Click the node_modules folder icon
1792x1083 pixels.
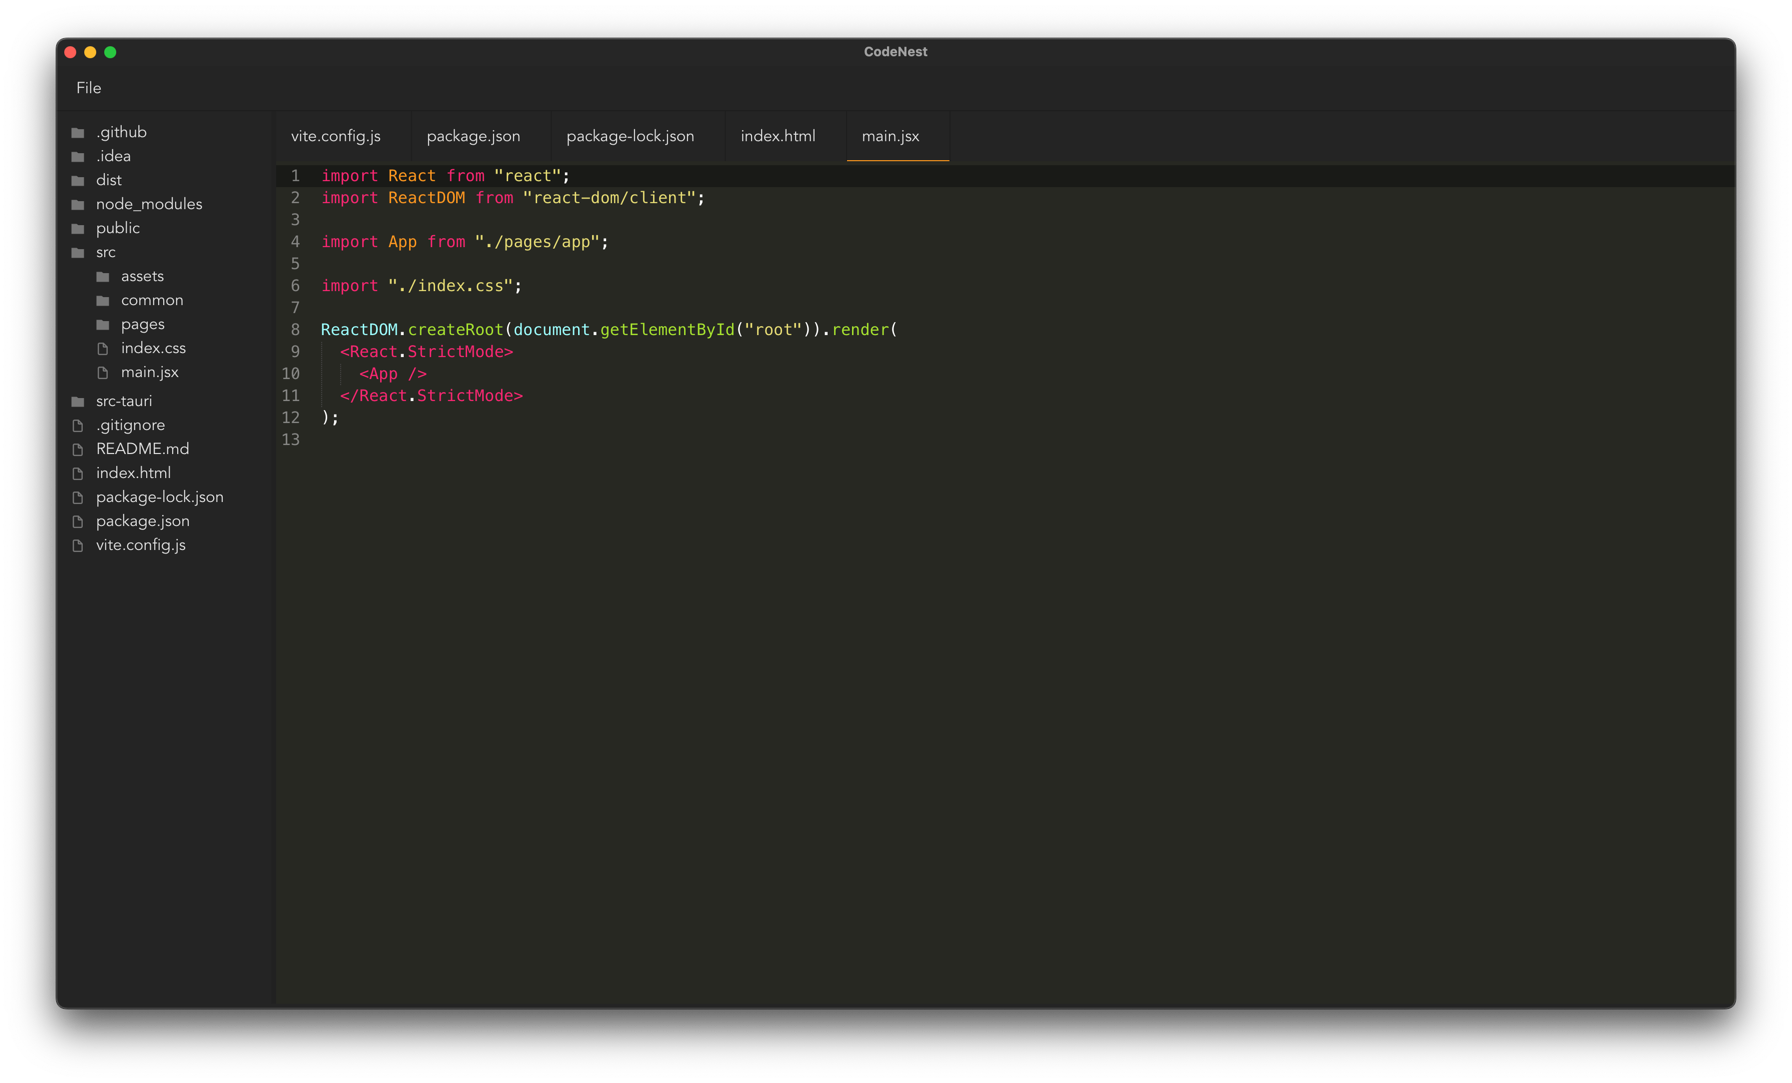(78, 204)
